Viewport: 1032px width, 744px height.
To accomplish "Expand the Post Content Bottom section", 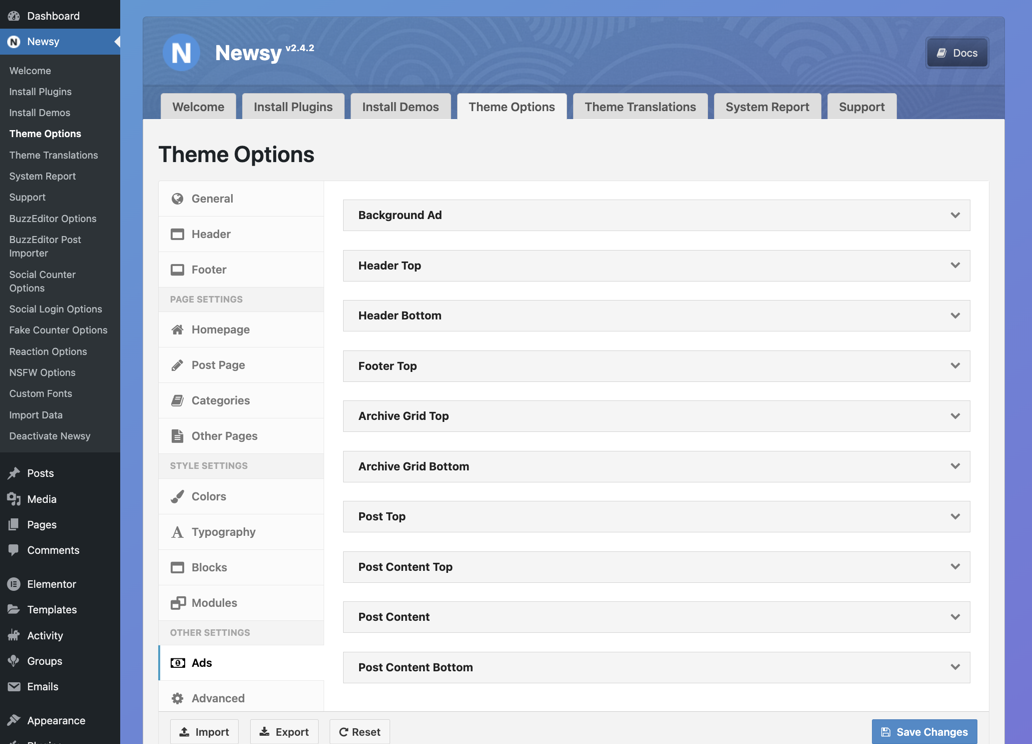I will click(656, 668).
